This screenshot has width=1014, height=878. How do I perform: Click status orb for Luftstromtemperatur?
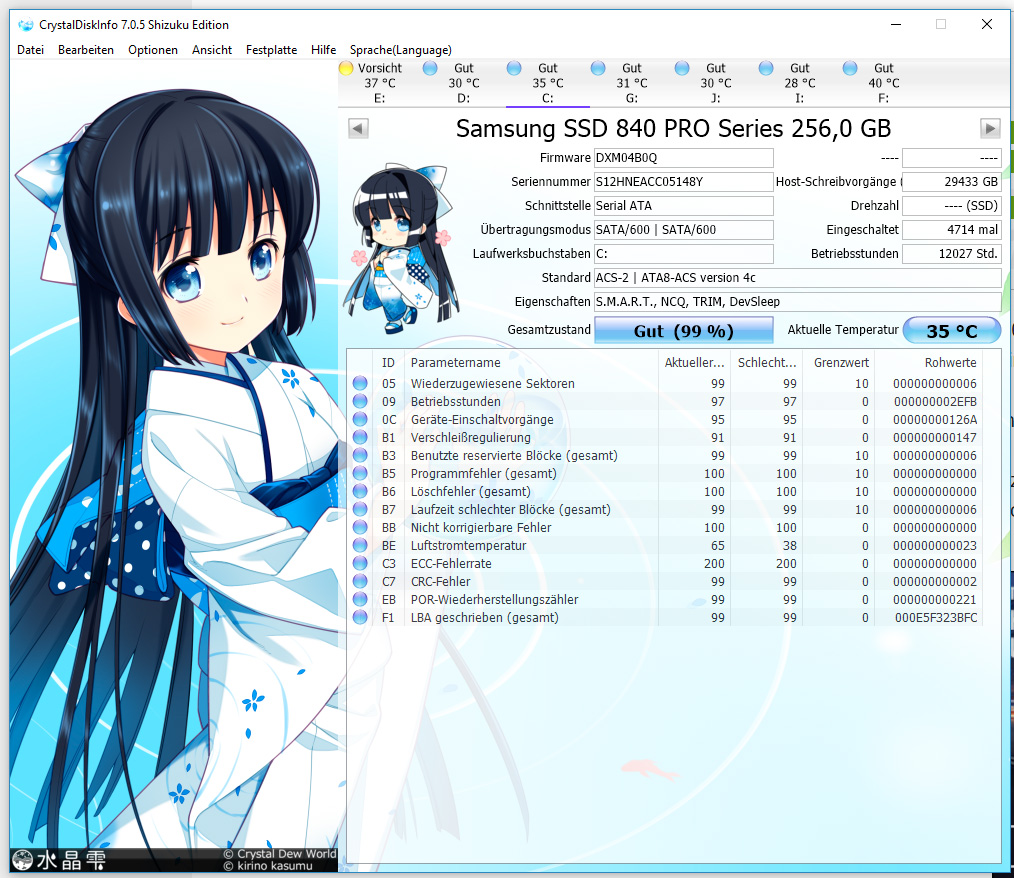(360, 546)
